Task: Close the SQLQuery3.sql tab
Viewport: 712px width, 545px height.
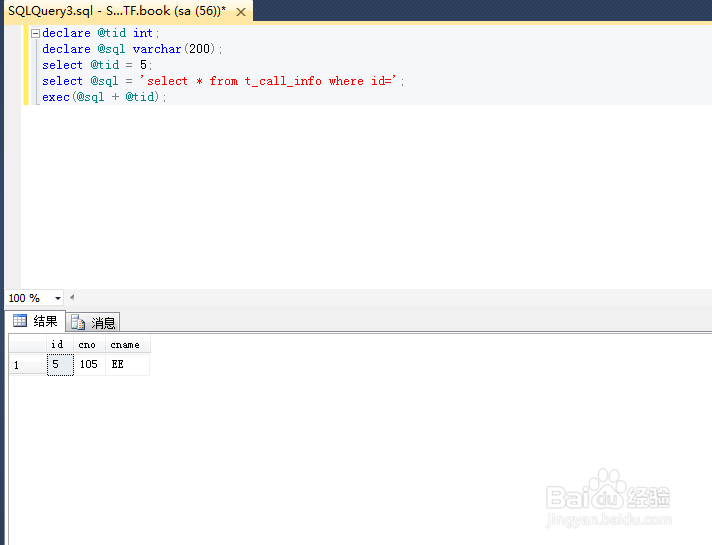Action: tap(241, 12)
